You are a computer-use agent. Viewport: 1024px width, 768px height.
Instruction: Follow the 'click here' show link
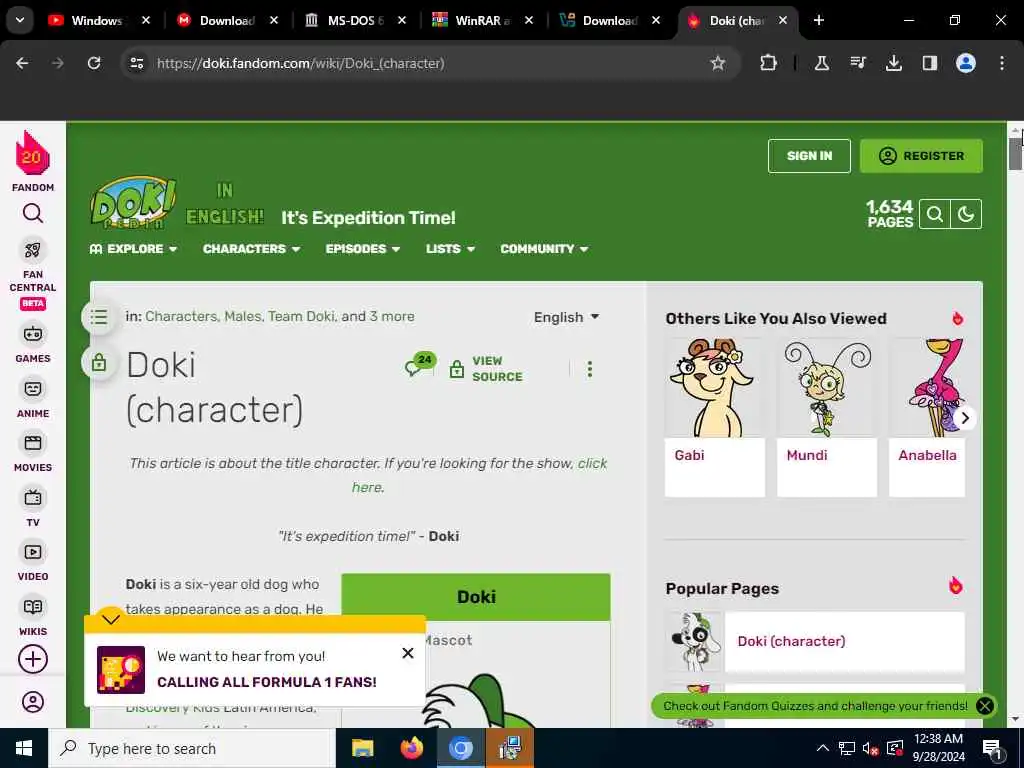point(479,475)
